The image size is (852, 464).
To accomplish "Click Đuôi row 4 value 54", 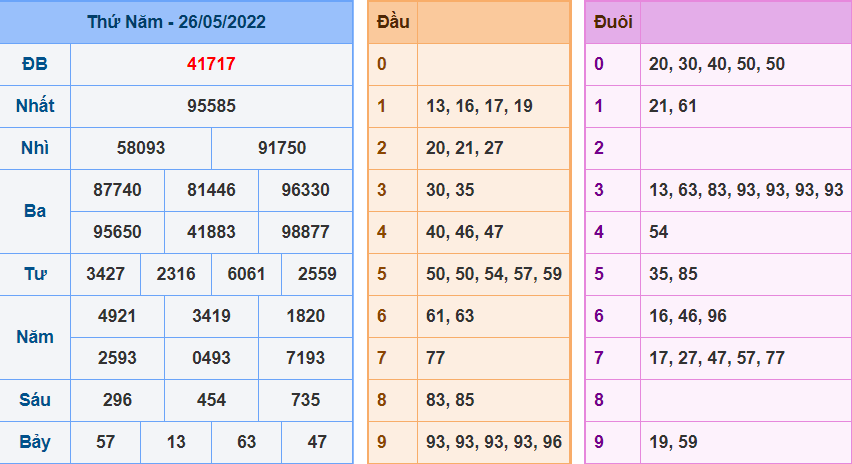I will coord(659,232).
